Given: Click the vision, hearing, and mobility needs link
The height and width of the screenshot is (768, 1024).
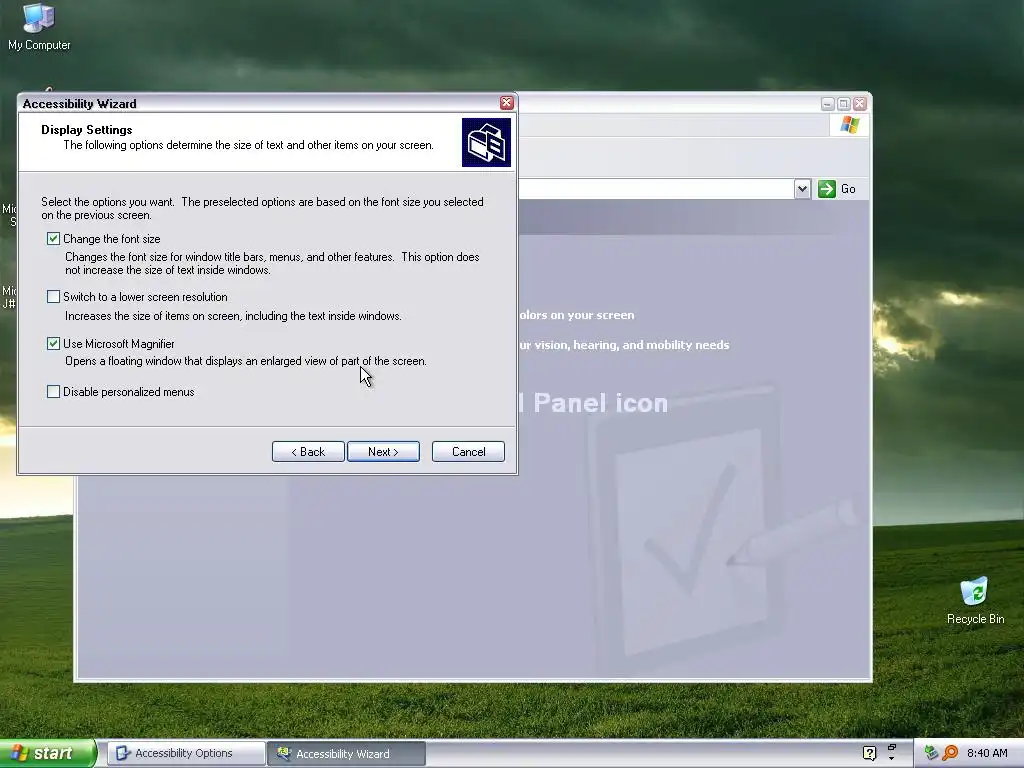Looking at the screenshot, I should tap(624, 345).
